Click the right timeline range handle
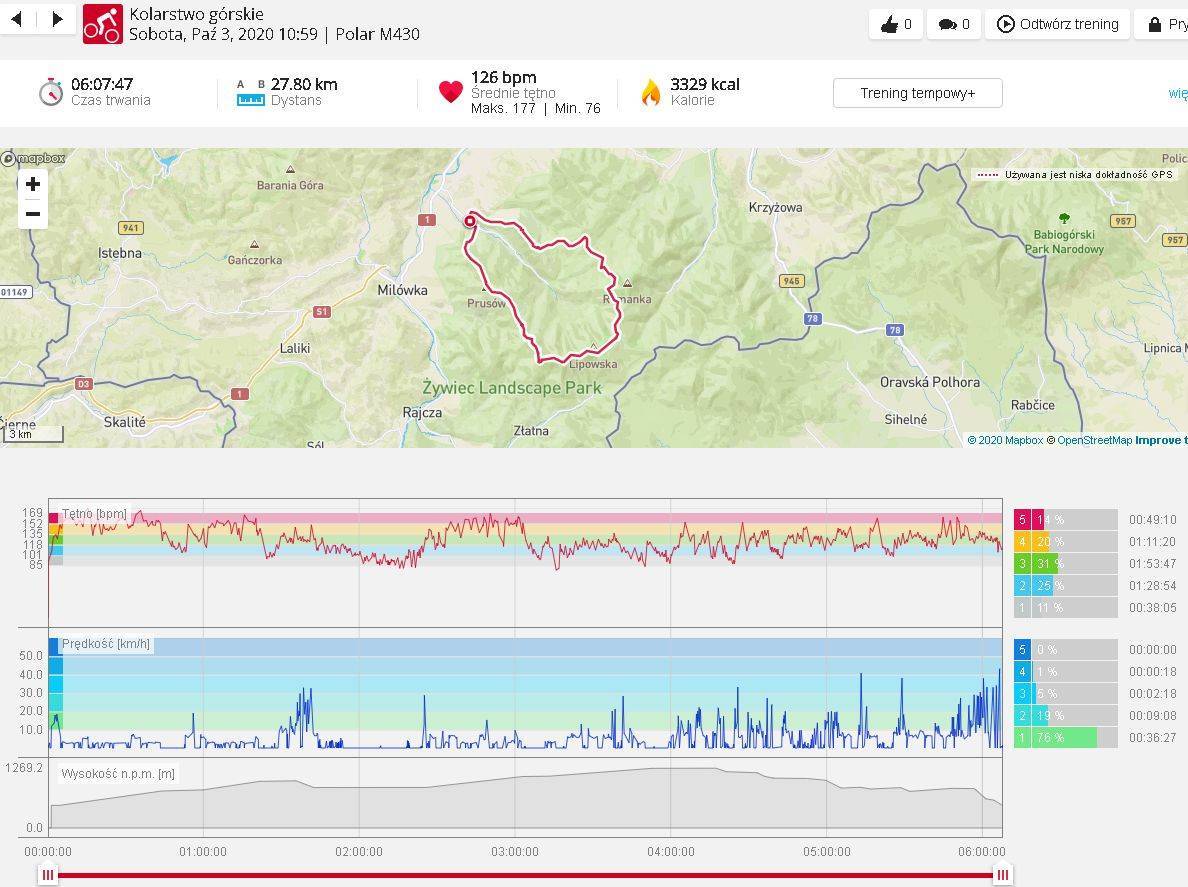Image resolution: width=1188 pixels, height=887 pixels. (x=1002, y=875)
